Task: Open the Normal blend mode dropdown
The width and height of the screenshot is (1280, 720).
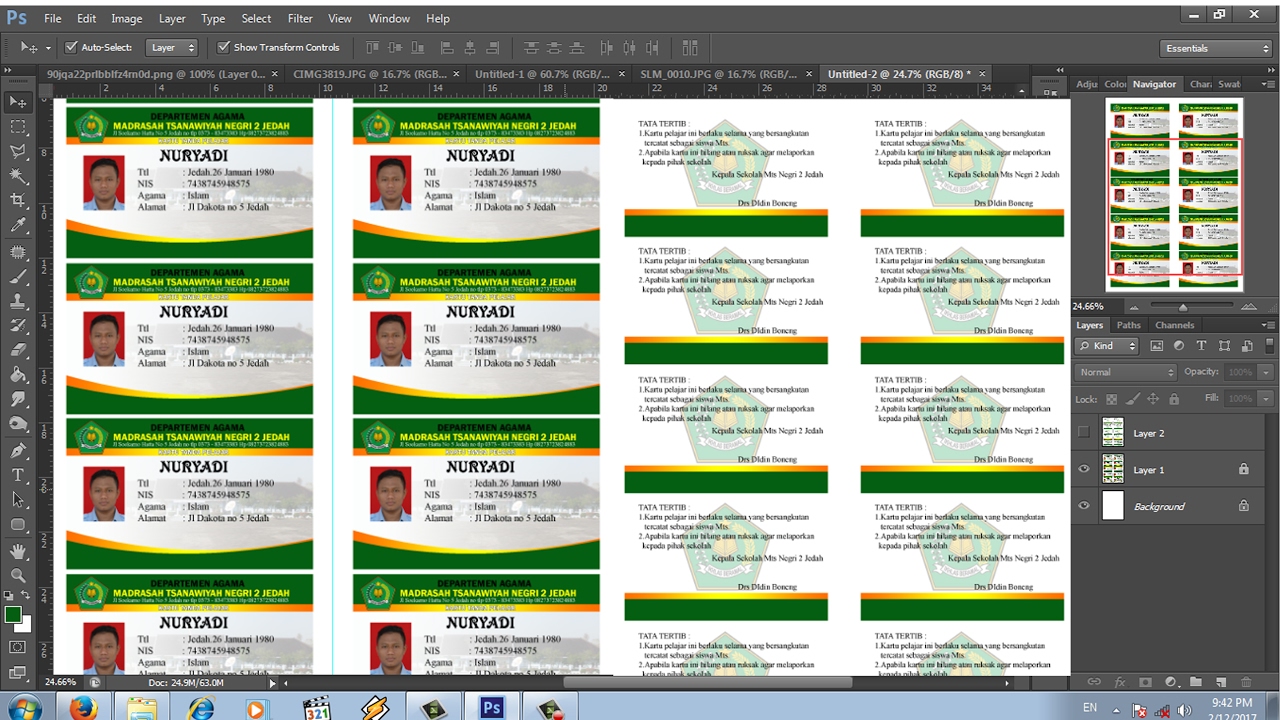Action: 1126,372
